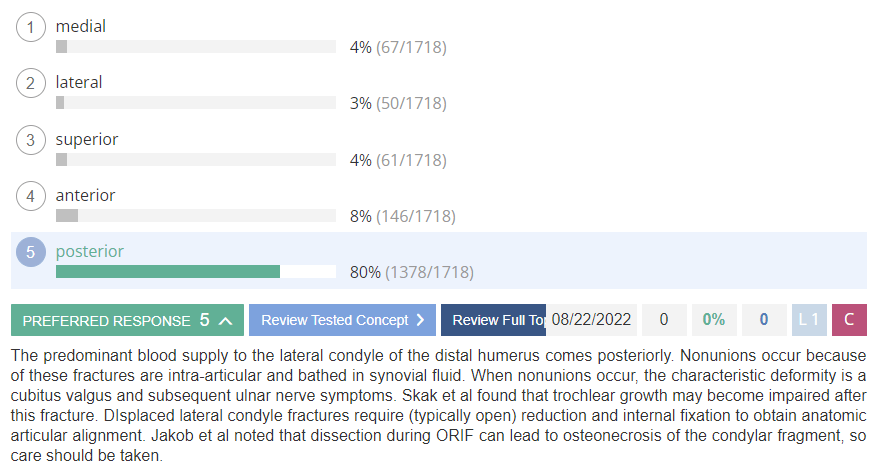Click the pink C badge icon

click(849, 320)
